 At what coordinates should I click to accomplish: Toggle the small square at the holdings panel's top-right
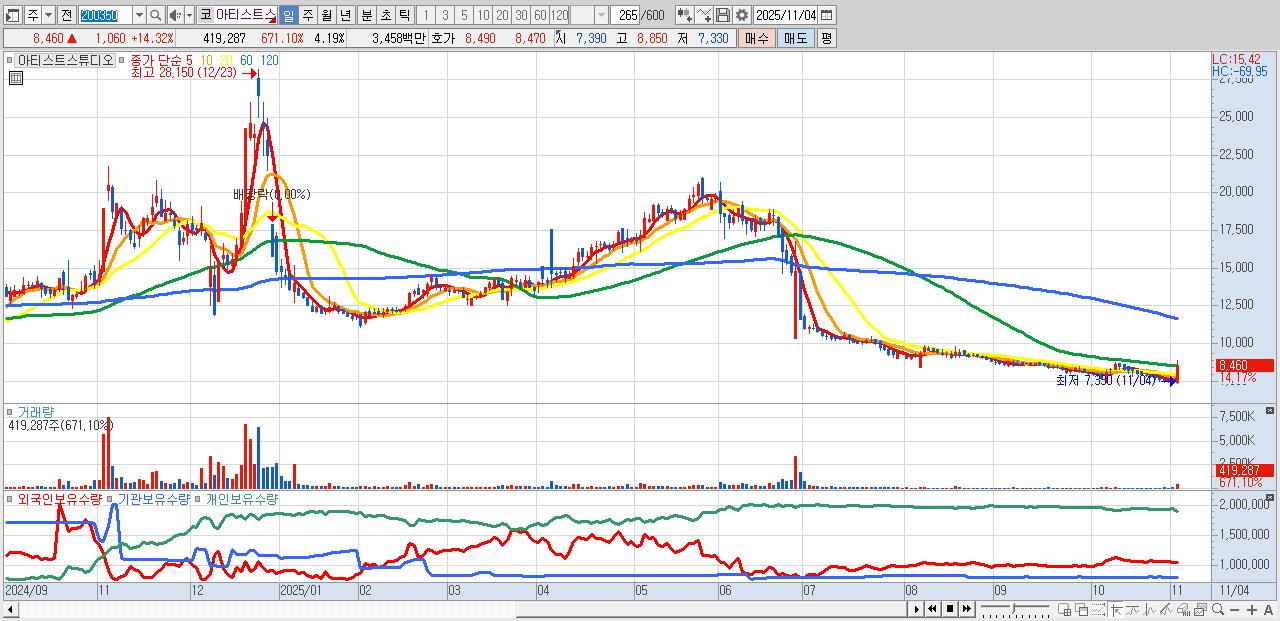1270,497
